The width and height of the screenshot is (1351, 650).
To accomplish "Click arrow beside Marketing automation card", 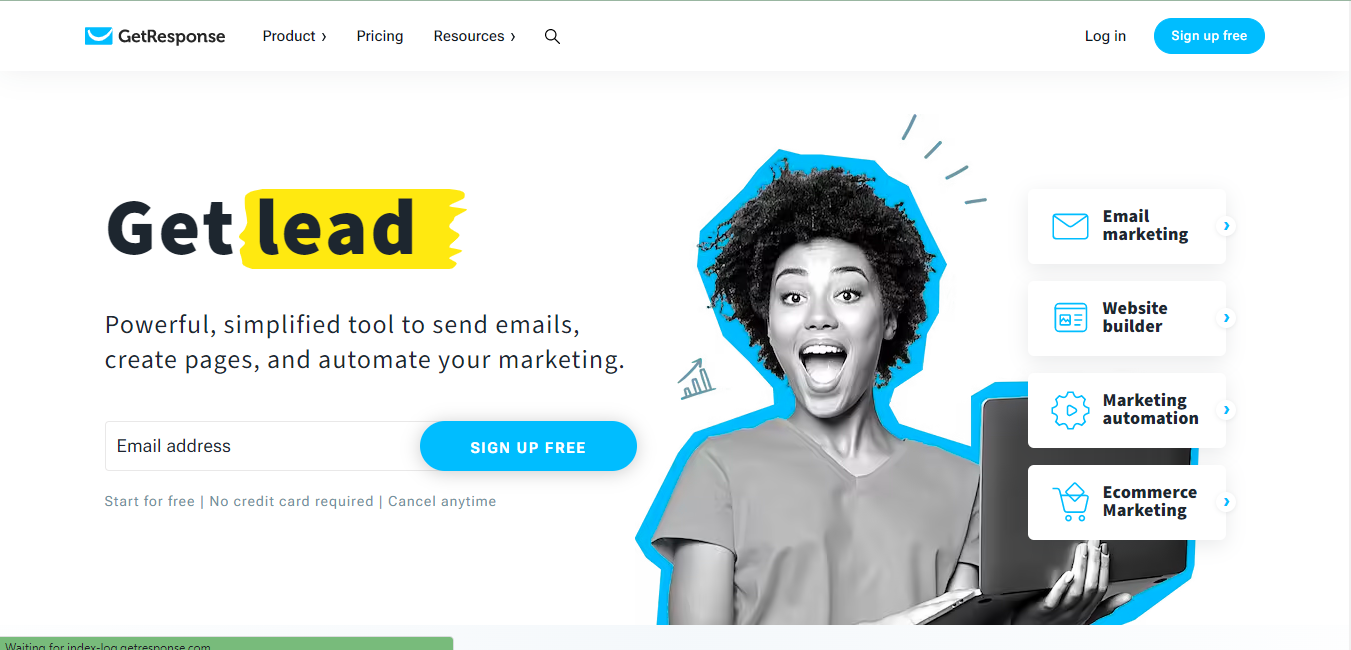I will click(x=1226, y=410).
